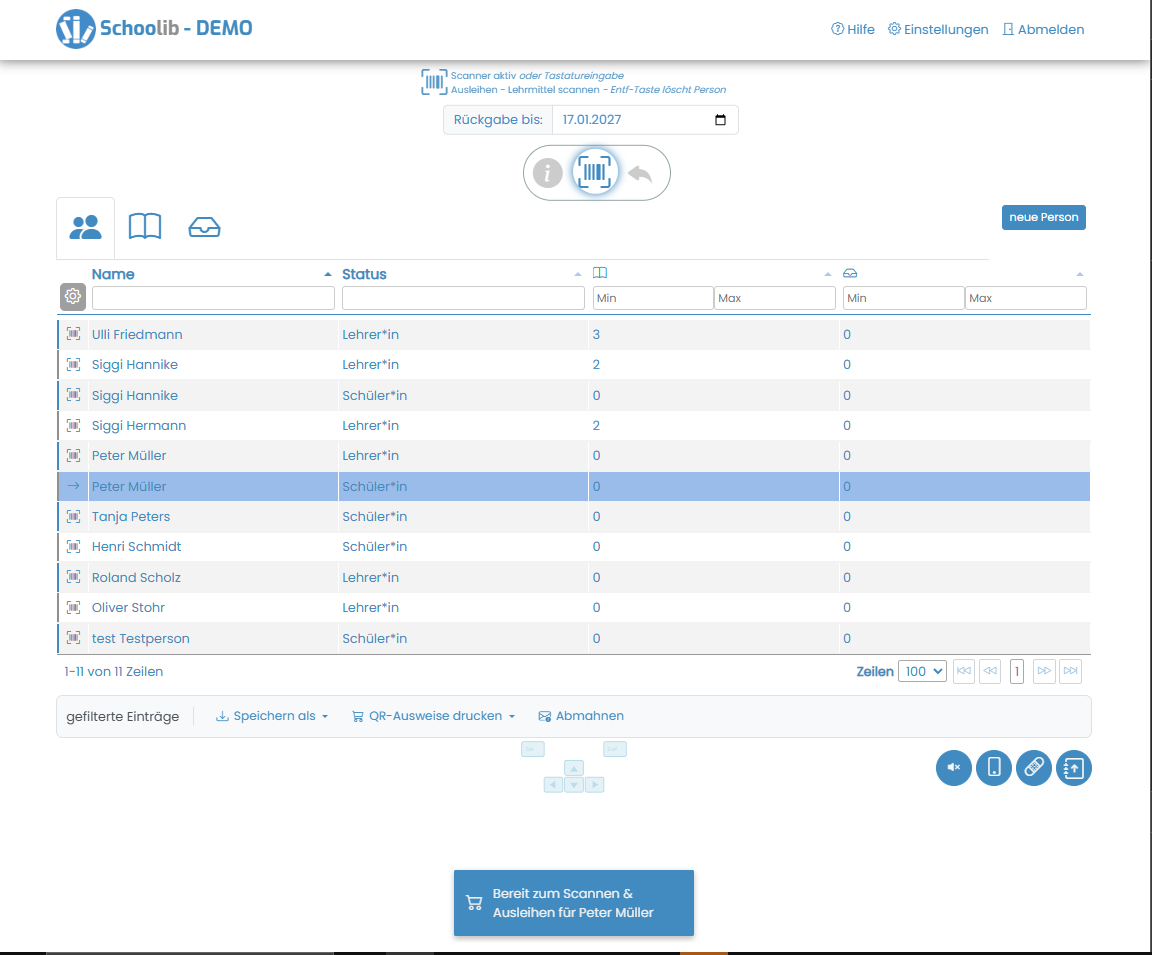Open the column settings gear icon
The width and height of the screenshot is (1152, 955).
click(x=72, y=297)
